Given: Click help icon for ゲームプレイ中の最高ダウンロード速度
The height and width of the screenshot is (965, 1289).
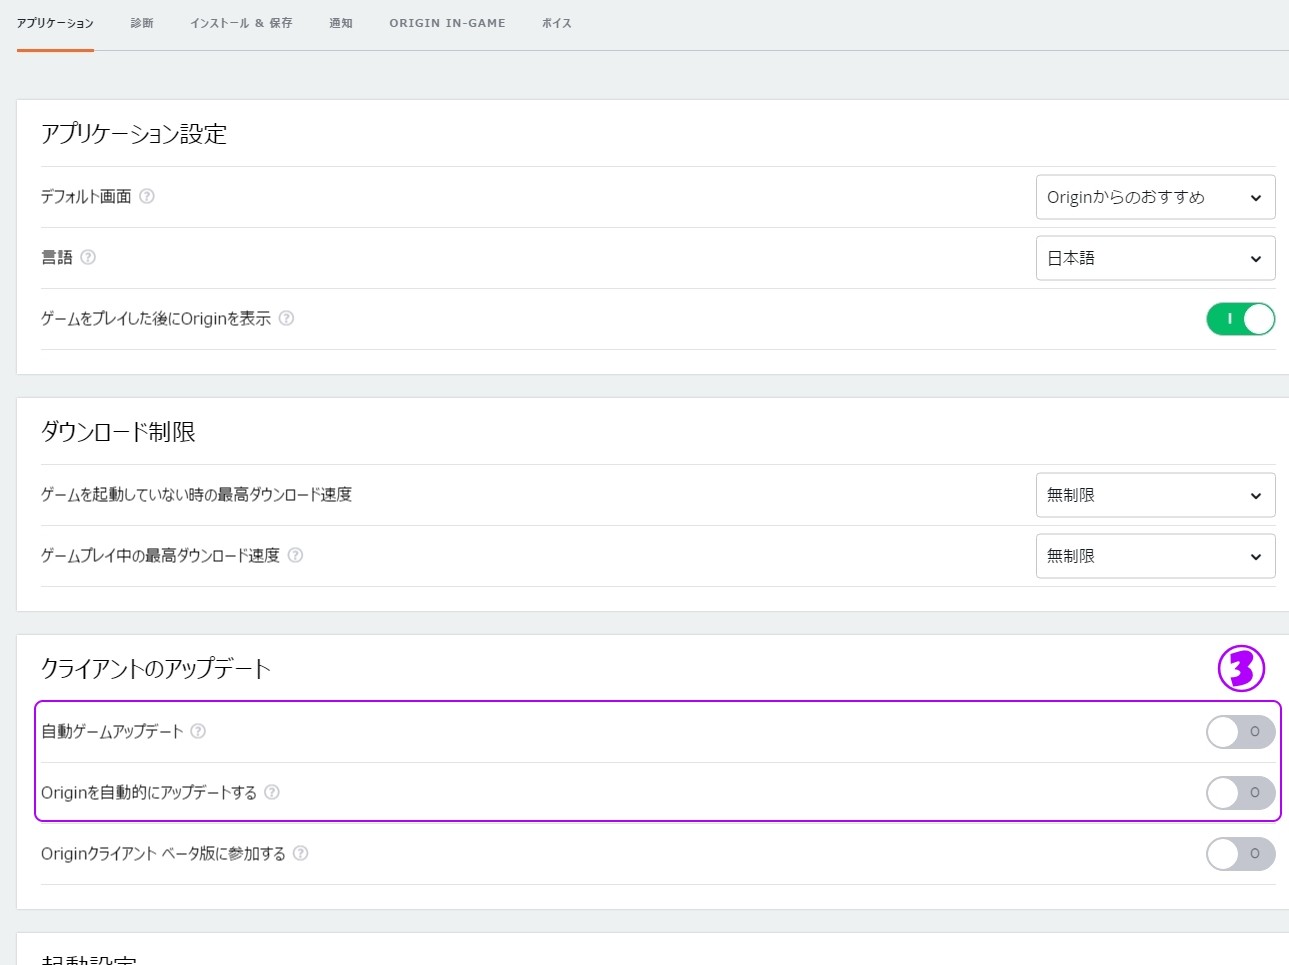Looking at the screenshot, I should click(295, 555).
